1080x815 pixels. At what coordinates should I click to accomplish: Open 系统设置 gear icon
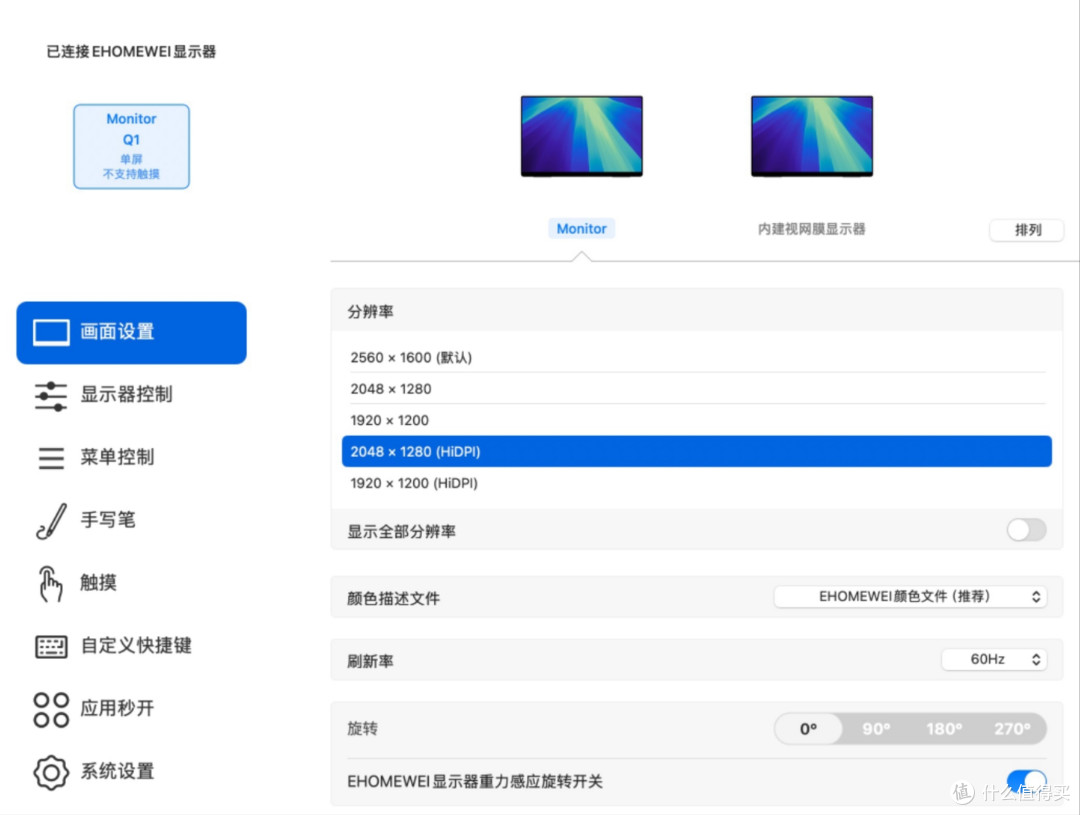tap(51, 772)
